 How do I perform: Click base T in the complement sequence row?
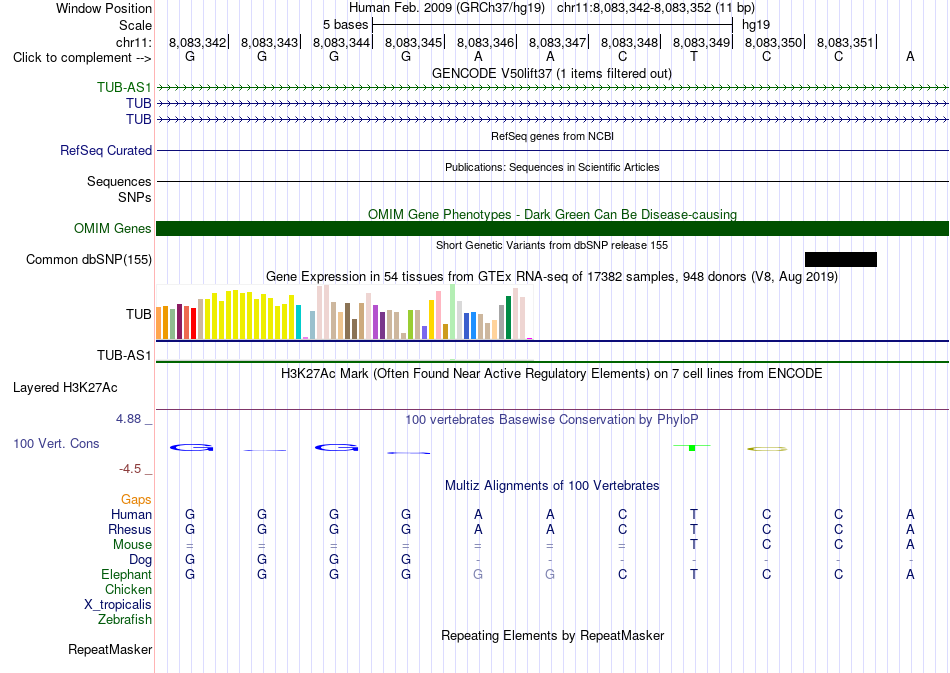(694, 56)
